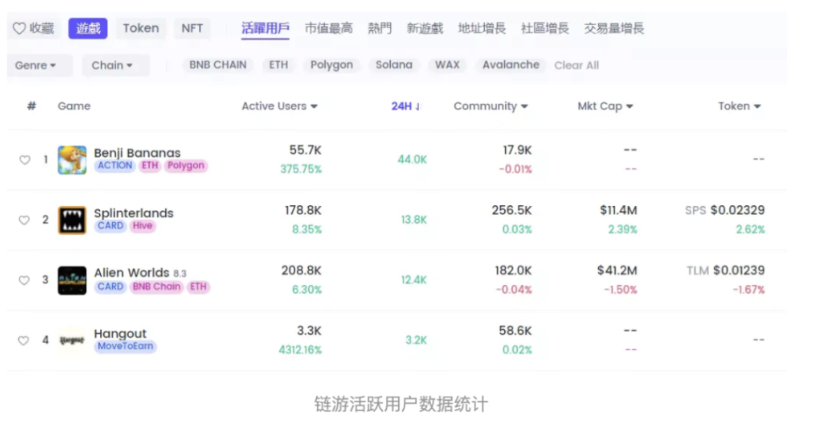Image resolution: width=823 pixels, height=421 pixels.
Task: Favorite Benji Bananas with the heart
Action: (x=25, y=160)
